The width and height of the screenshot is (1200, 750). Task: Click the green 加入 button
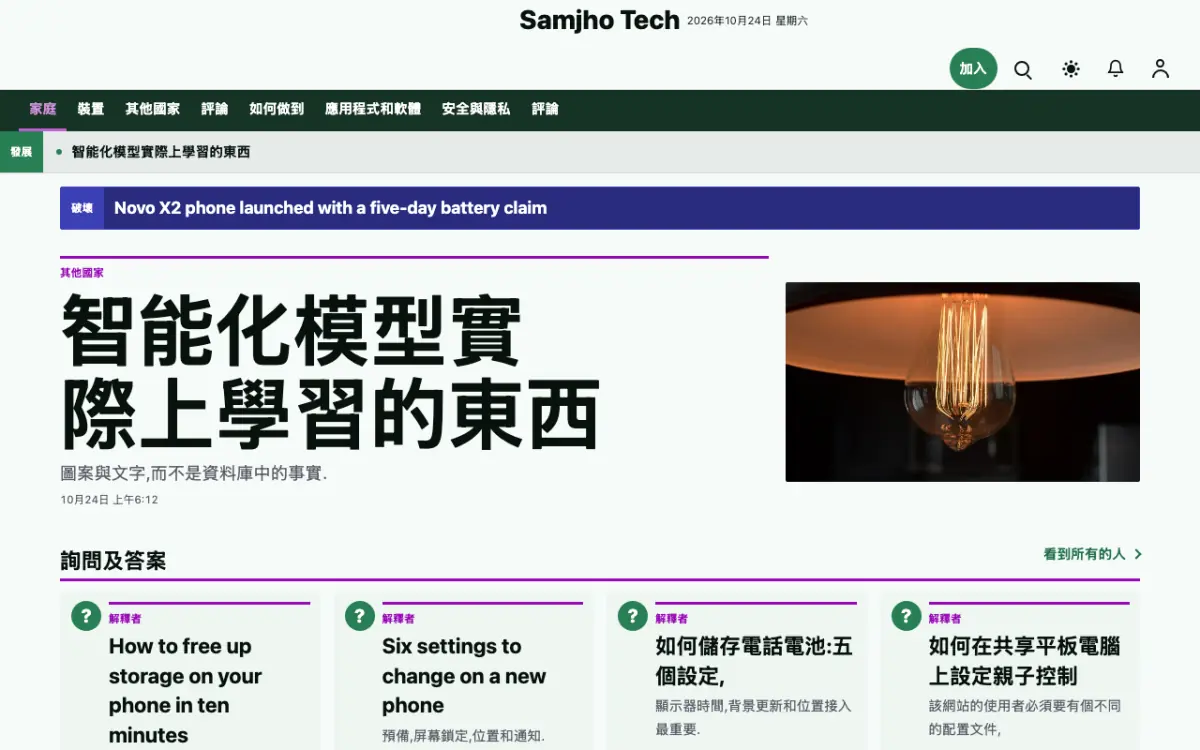[973, 69]
